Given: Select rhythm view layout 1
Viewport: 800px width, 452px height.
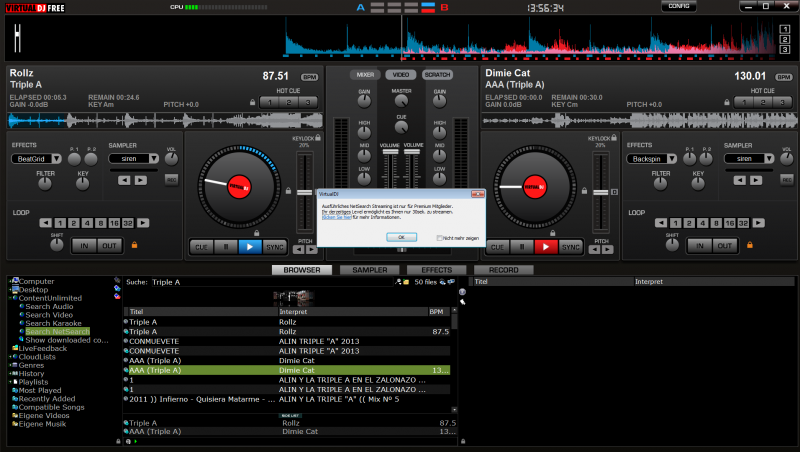Looking at the screenshot, I should tap(785, 29).
